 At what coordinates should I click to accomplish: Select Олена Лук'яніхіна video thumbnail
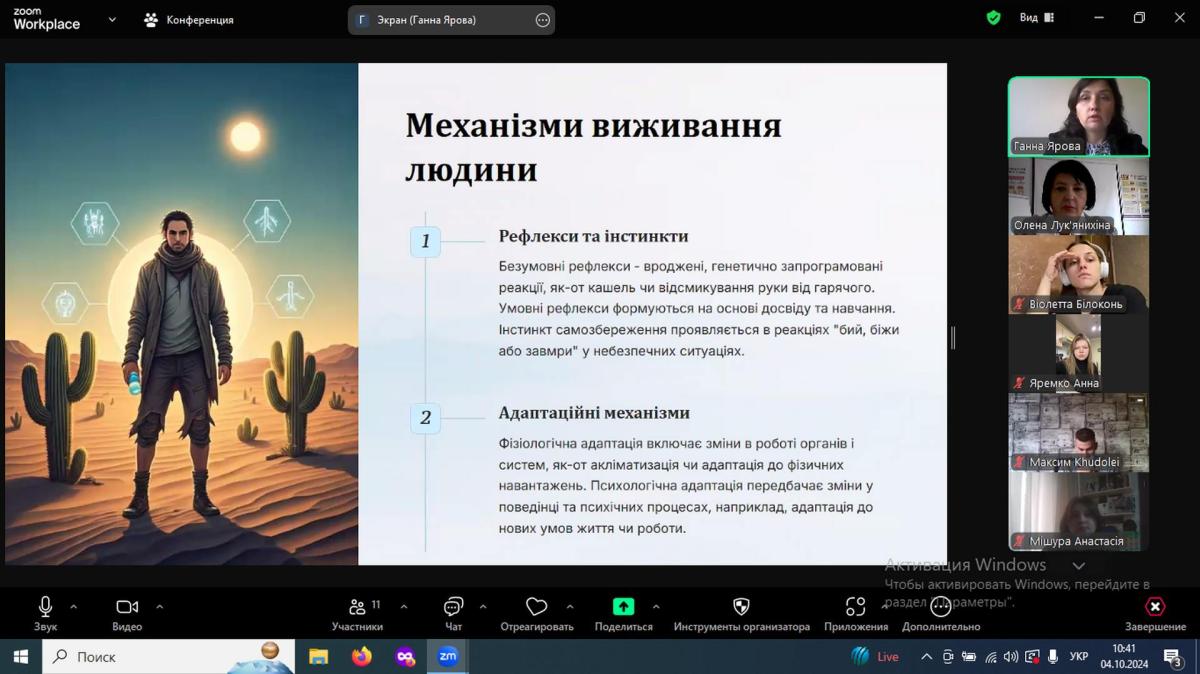(1078, 196)
